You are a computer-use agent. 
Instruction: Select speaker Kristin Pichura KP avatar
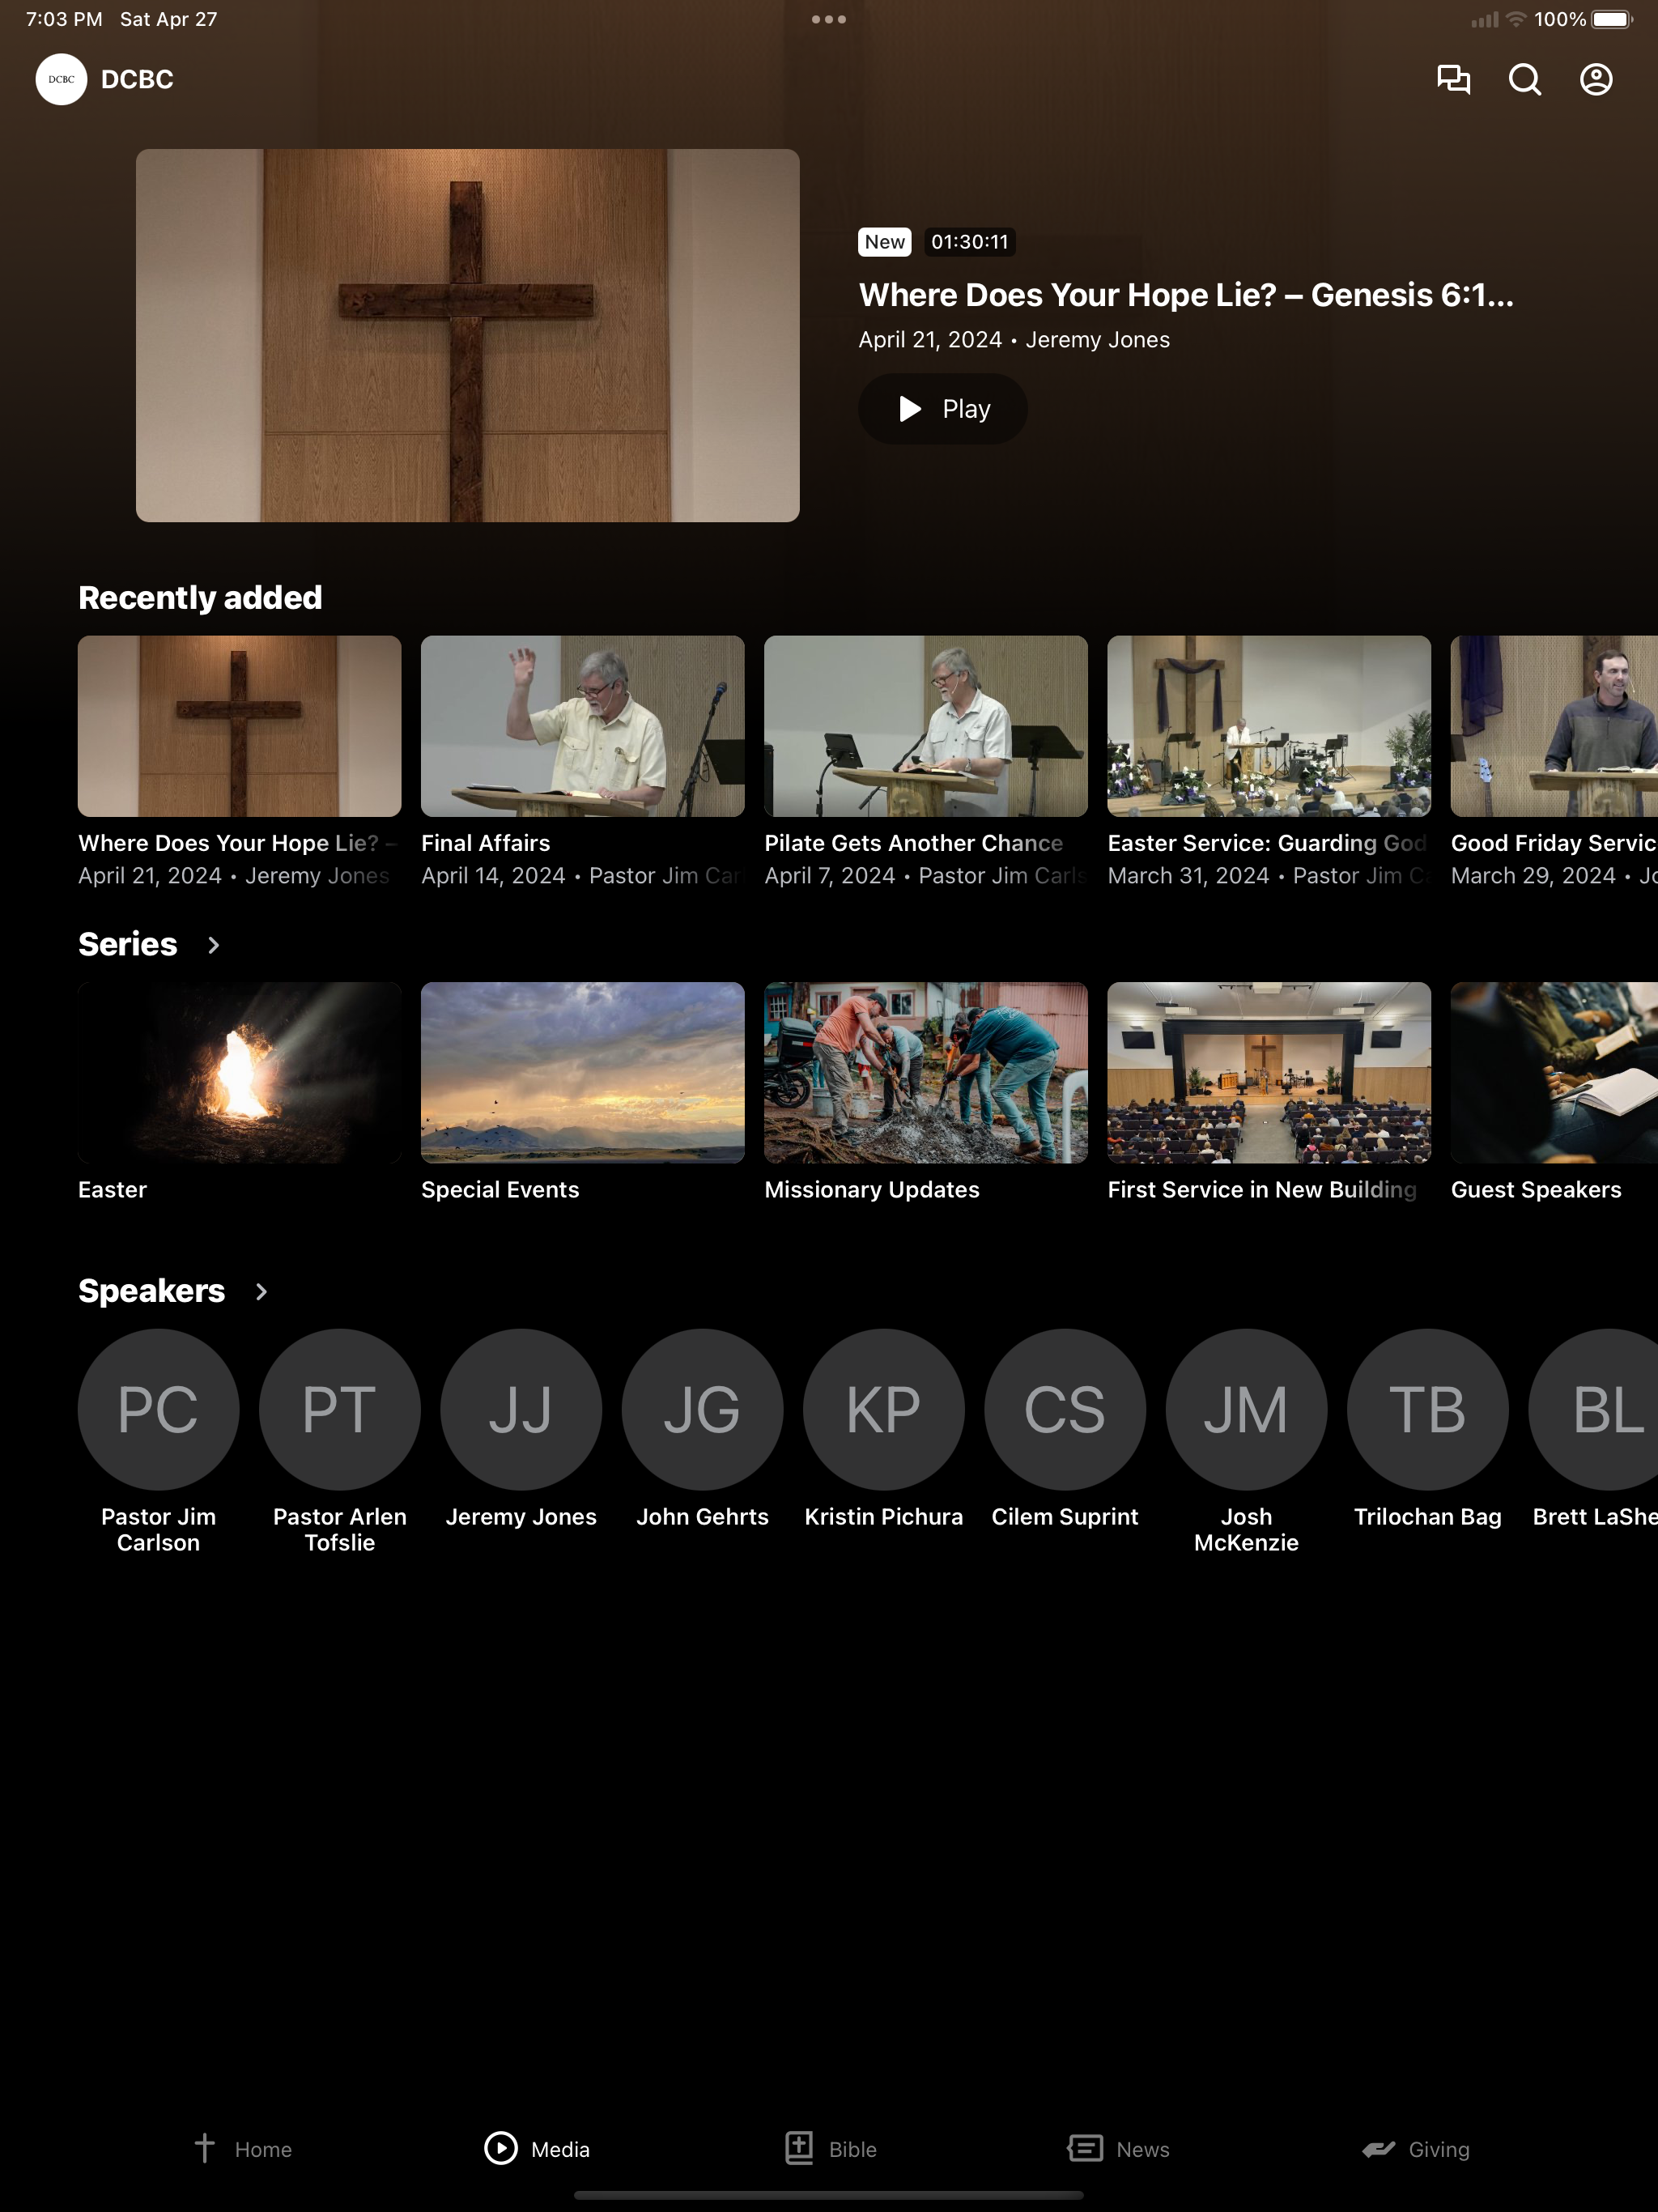[x=884, y=1409]
